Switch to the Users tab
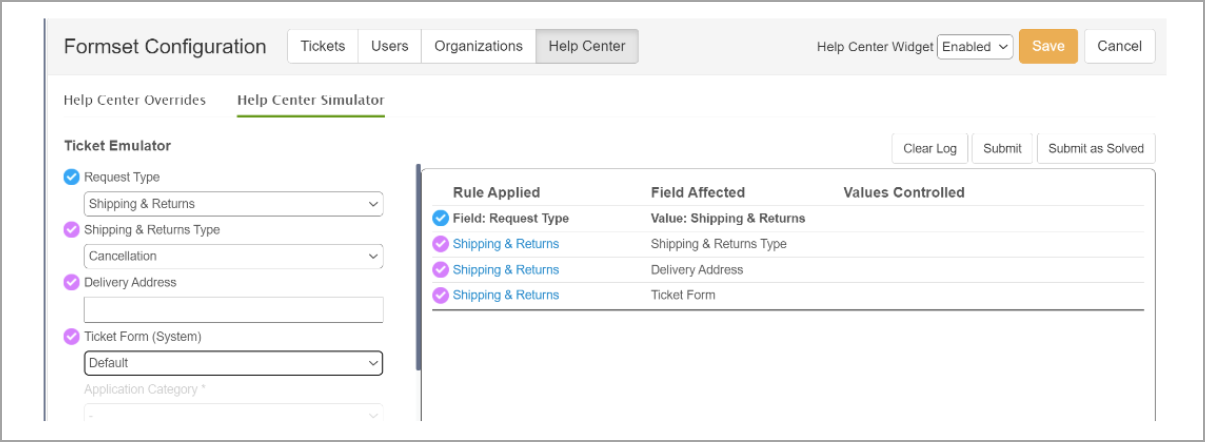 389,46
